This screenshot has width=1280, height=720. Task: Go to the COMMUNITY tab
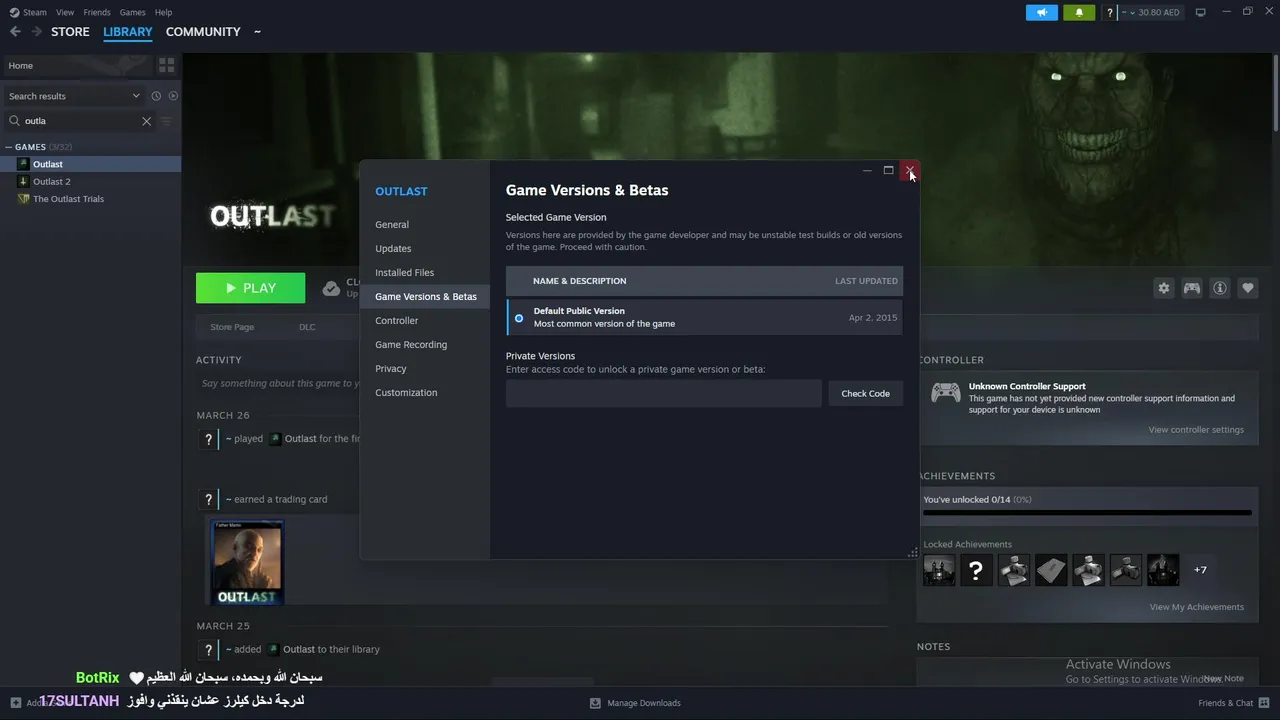pos(203,32)
